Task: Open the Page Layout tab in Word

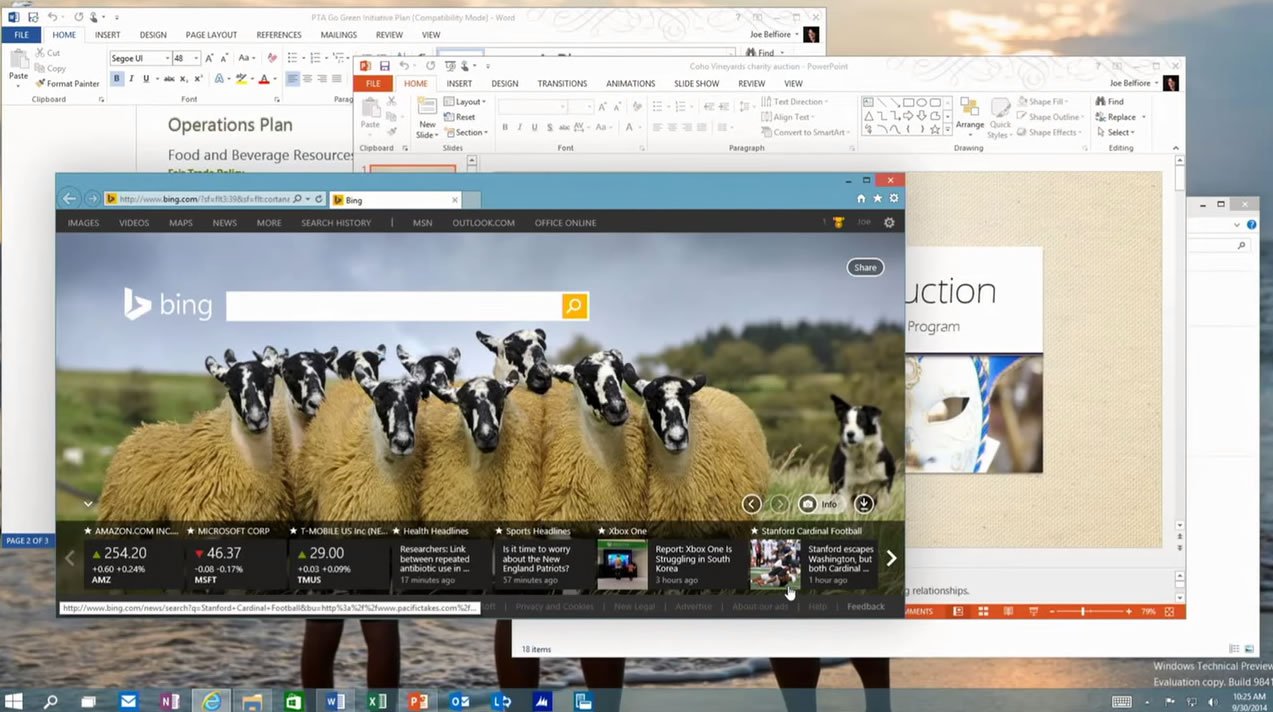Action: (211, 35)
